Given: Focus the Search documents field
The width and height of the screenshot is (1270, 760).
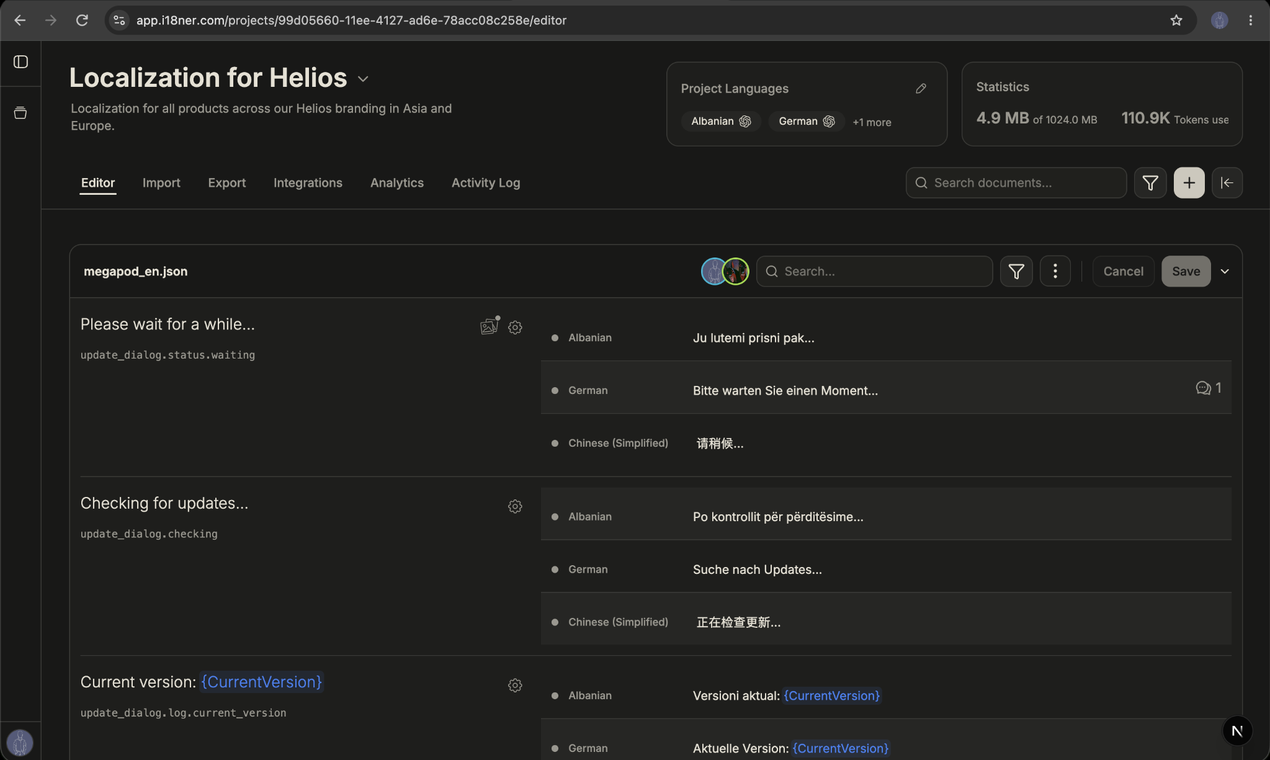Looking at the screenshot, I should 1016,183.
